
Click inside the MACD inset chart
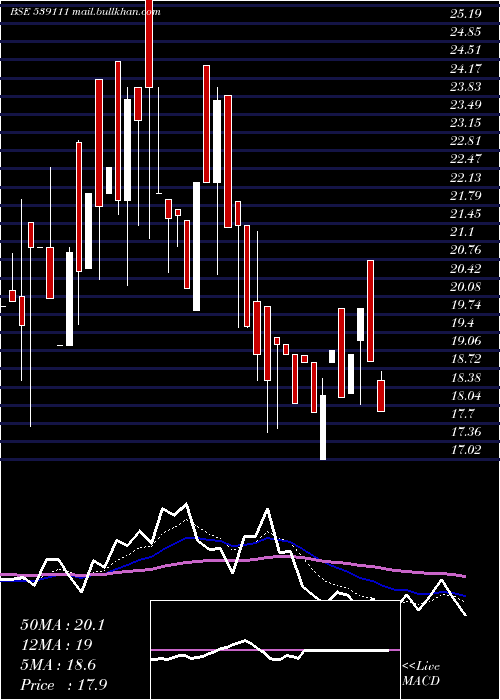[x=275, y=650]
